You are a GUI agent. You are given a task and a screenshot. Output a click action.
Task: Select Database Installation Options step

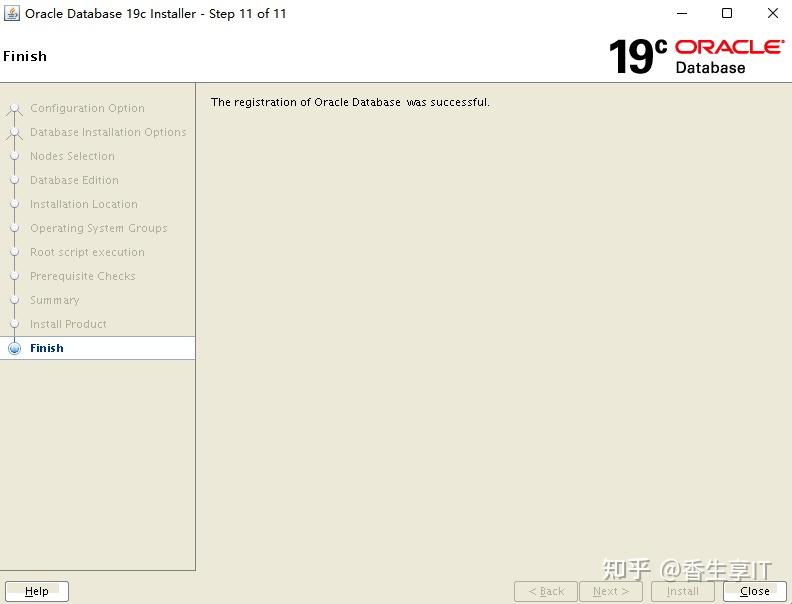108,132
